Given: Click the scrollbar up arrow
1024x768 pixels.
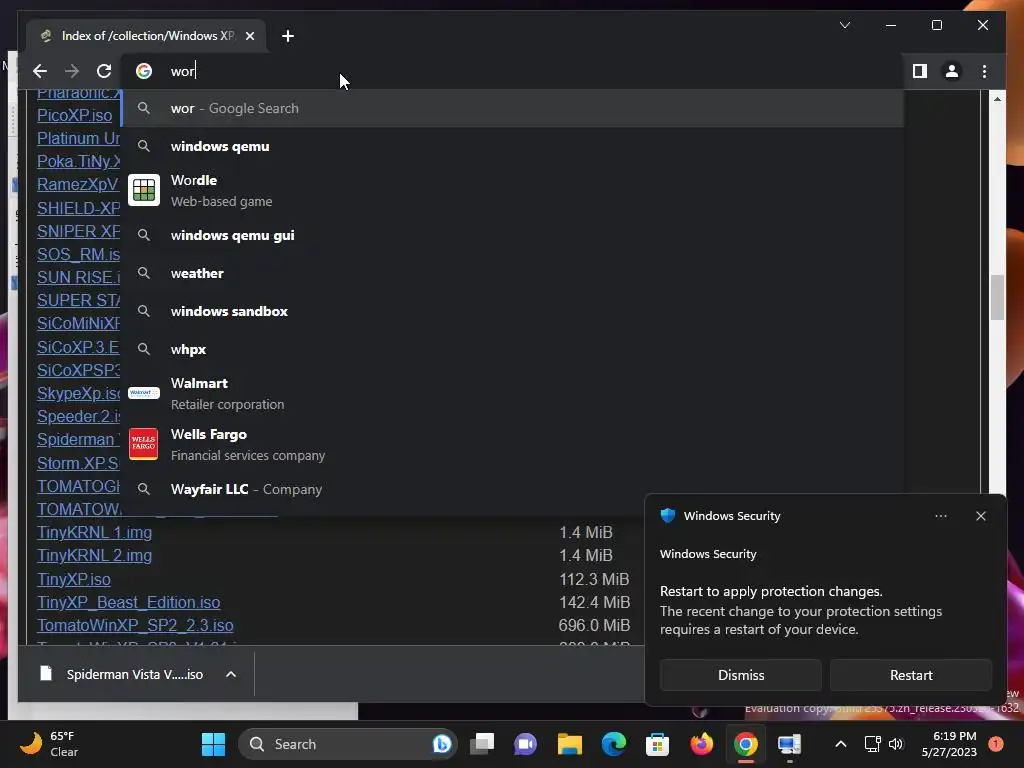Looking at the screenshot, I should pos(997,99).
